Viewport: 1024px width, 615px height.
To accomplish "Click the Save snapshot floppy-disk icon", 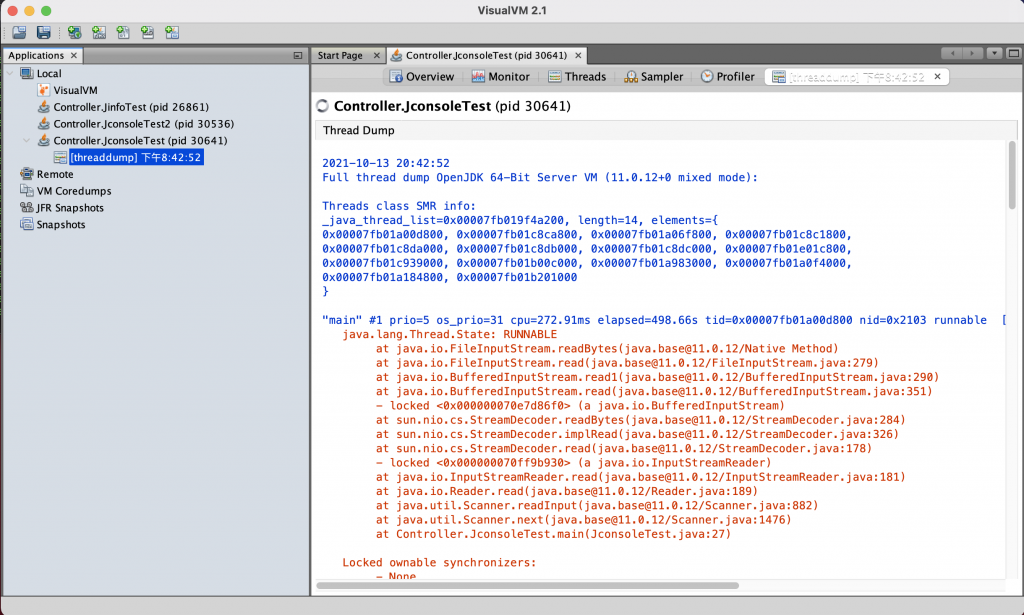I will point(44,32).
